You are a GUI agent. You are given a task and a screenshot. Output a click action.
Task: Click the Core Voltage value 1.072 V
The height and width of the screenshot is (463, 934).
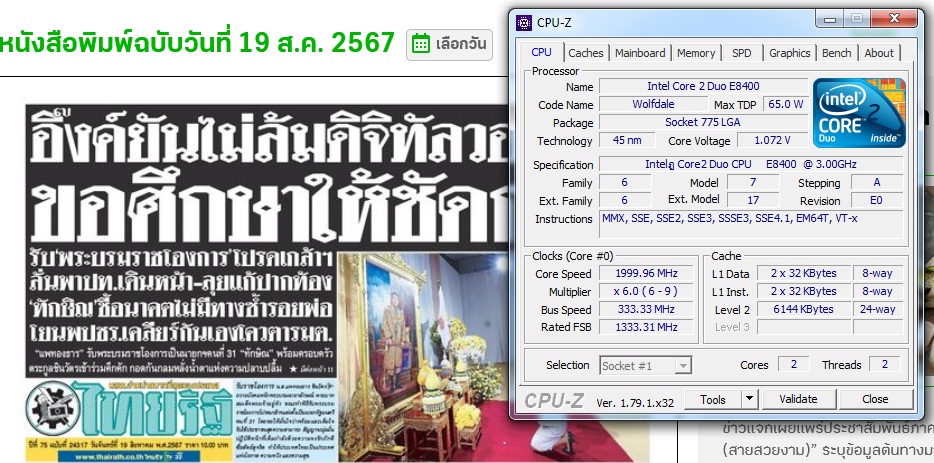(772, 141)
